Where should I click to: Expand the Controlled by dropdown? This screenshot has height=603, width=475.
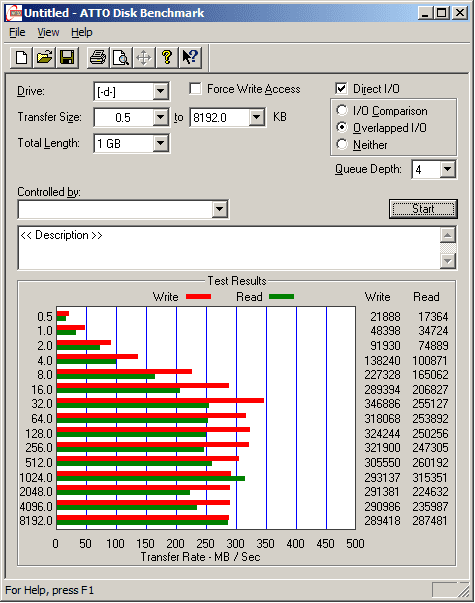click(x=220, y=209)
